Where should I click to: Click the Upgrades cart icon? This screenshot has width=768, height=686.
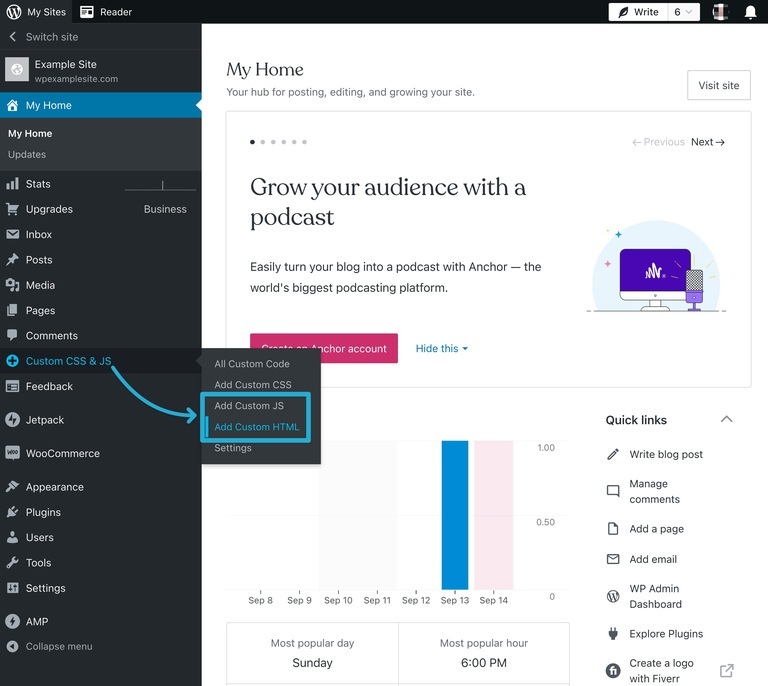coord(12,209)
